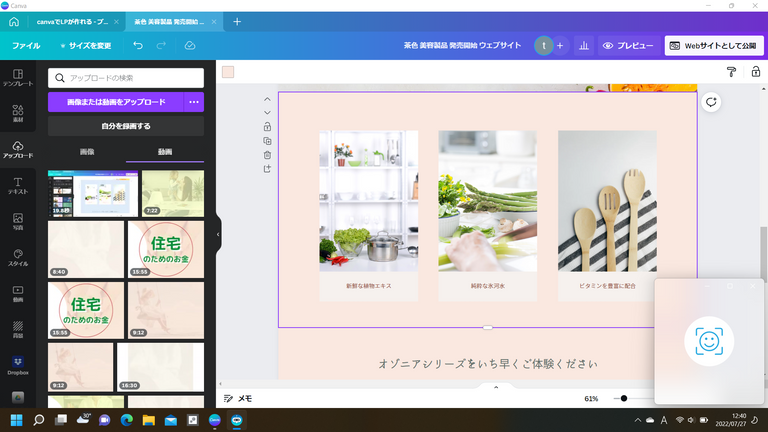
Task: Click the add comment bubble icon
Action: point(711,102)
